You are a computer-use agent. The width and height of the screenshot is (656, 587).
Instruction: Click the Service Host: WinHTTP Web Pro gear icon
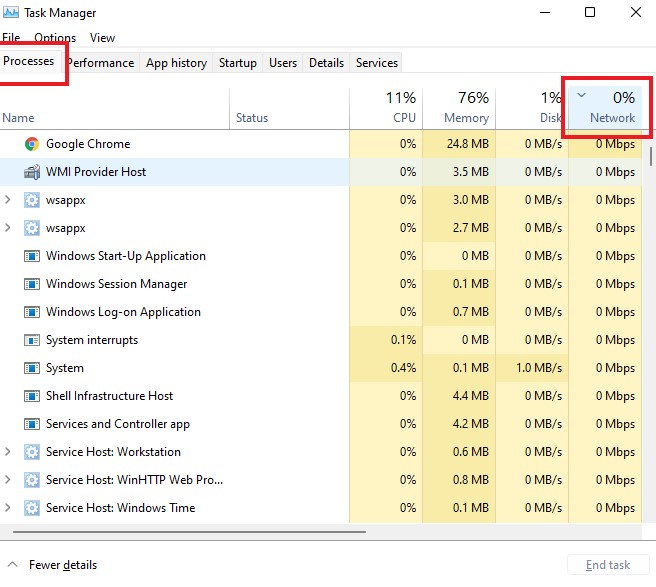click(x=32, y=480)
